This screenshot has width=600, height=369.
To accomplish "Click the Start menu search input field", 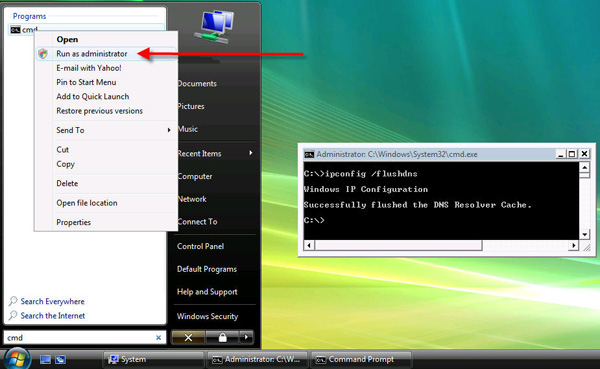I will click(x=85, y=338).
